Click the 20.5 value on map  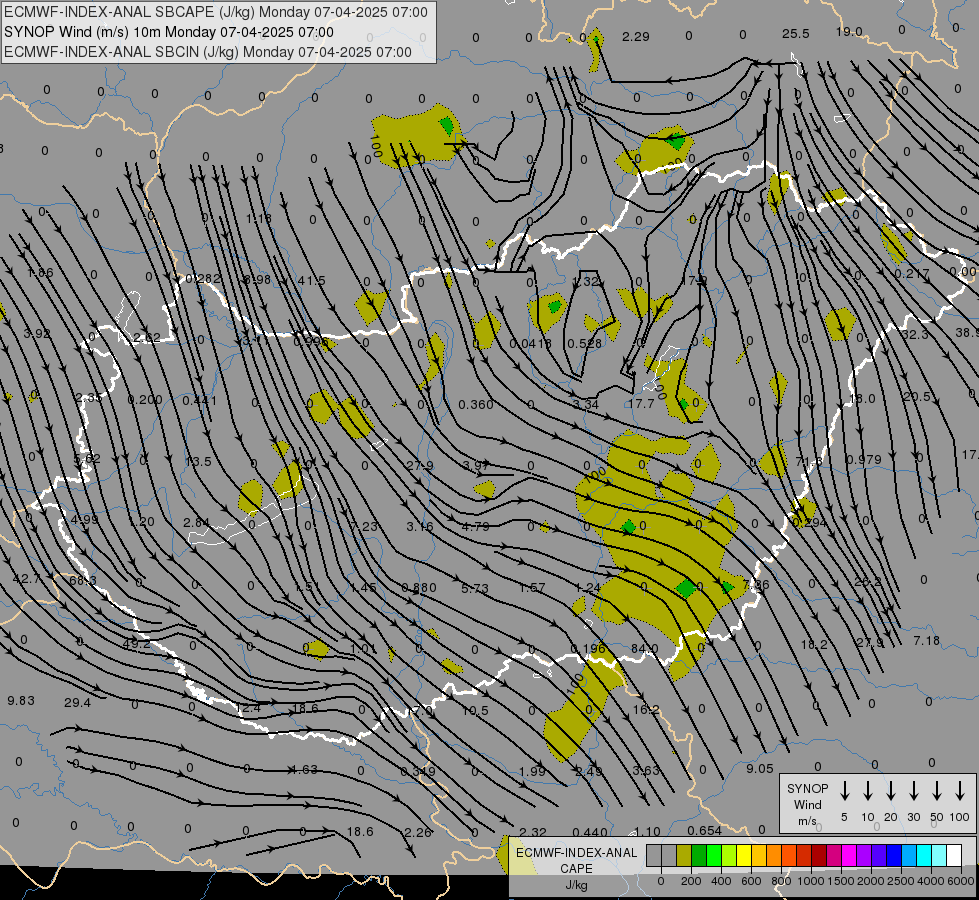(917, 397)
